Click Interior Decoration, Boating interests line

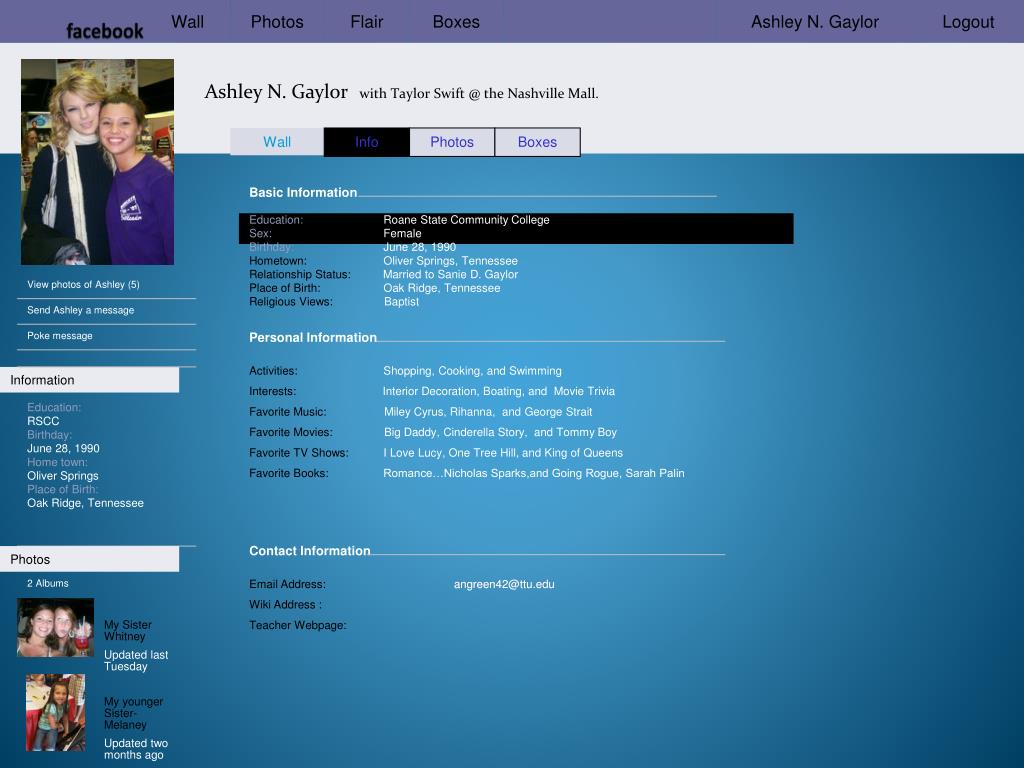(x=499, y=391)
